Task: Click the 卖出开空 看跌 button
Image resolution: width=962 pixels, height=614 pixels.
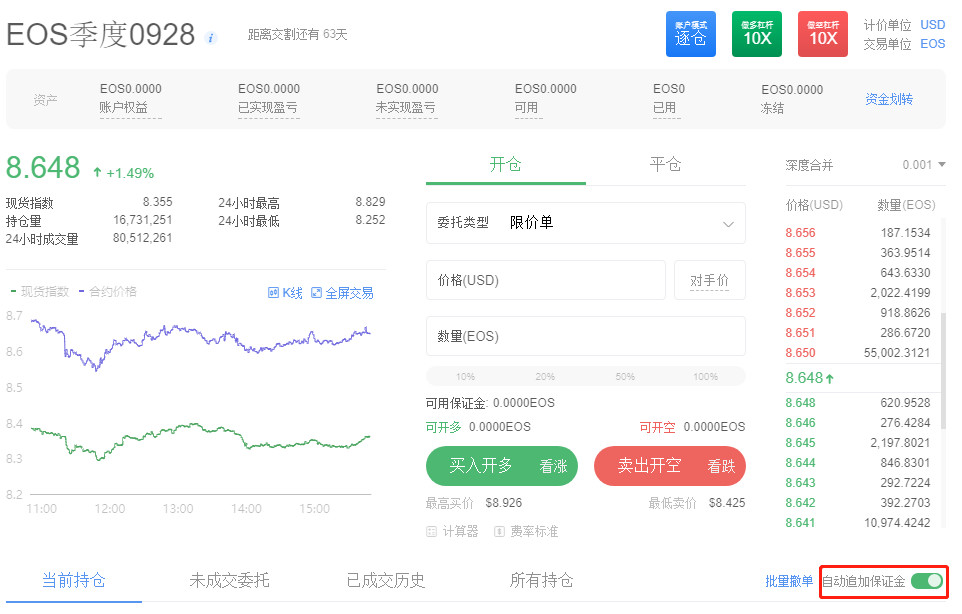Action: pos(670,466)
